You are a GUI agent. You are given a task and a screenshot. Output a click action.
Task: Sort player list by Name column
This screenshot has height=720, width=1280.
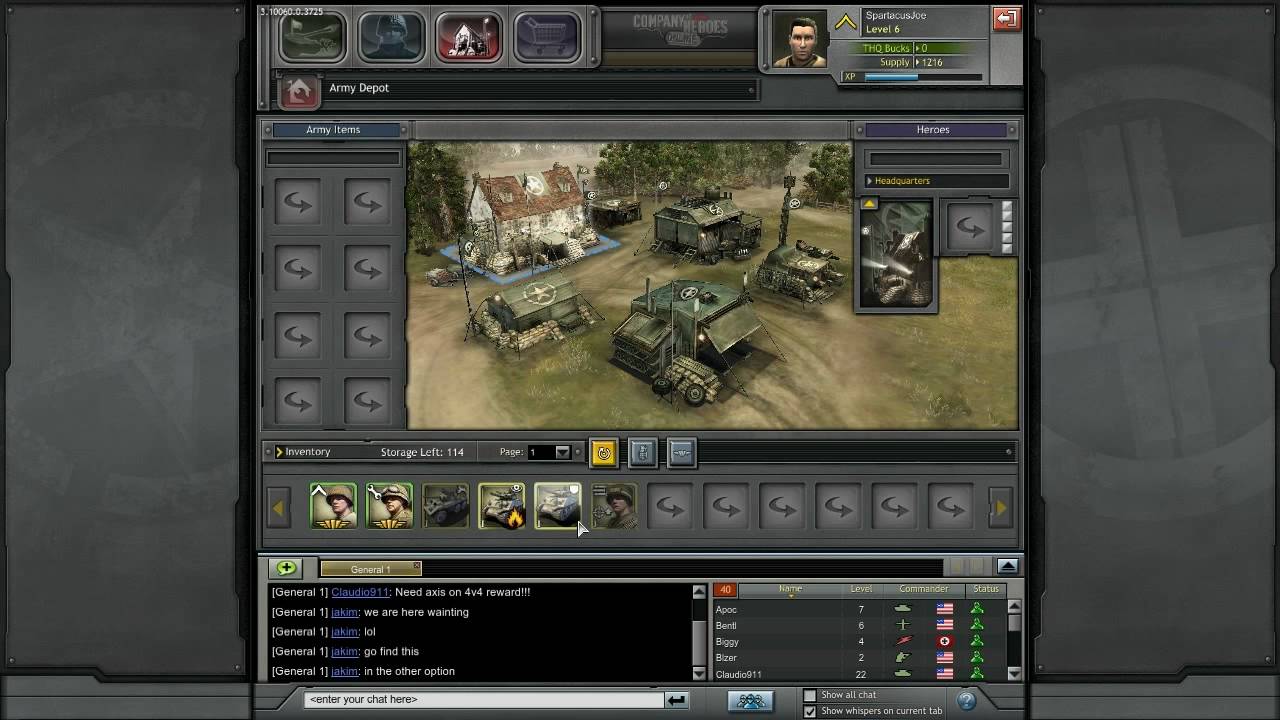[790, 590]
